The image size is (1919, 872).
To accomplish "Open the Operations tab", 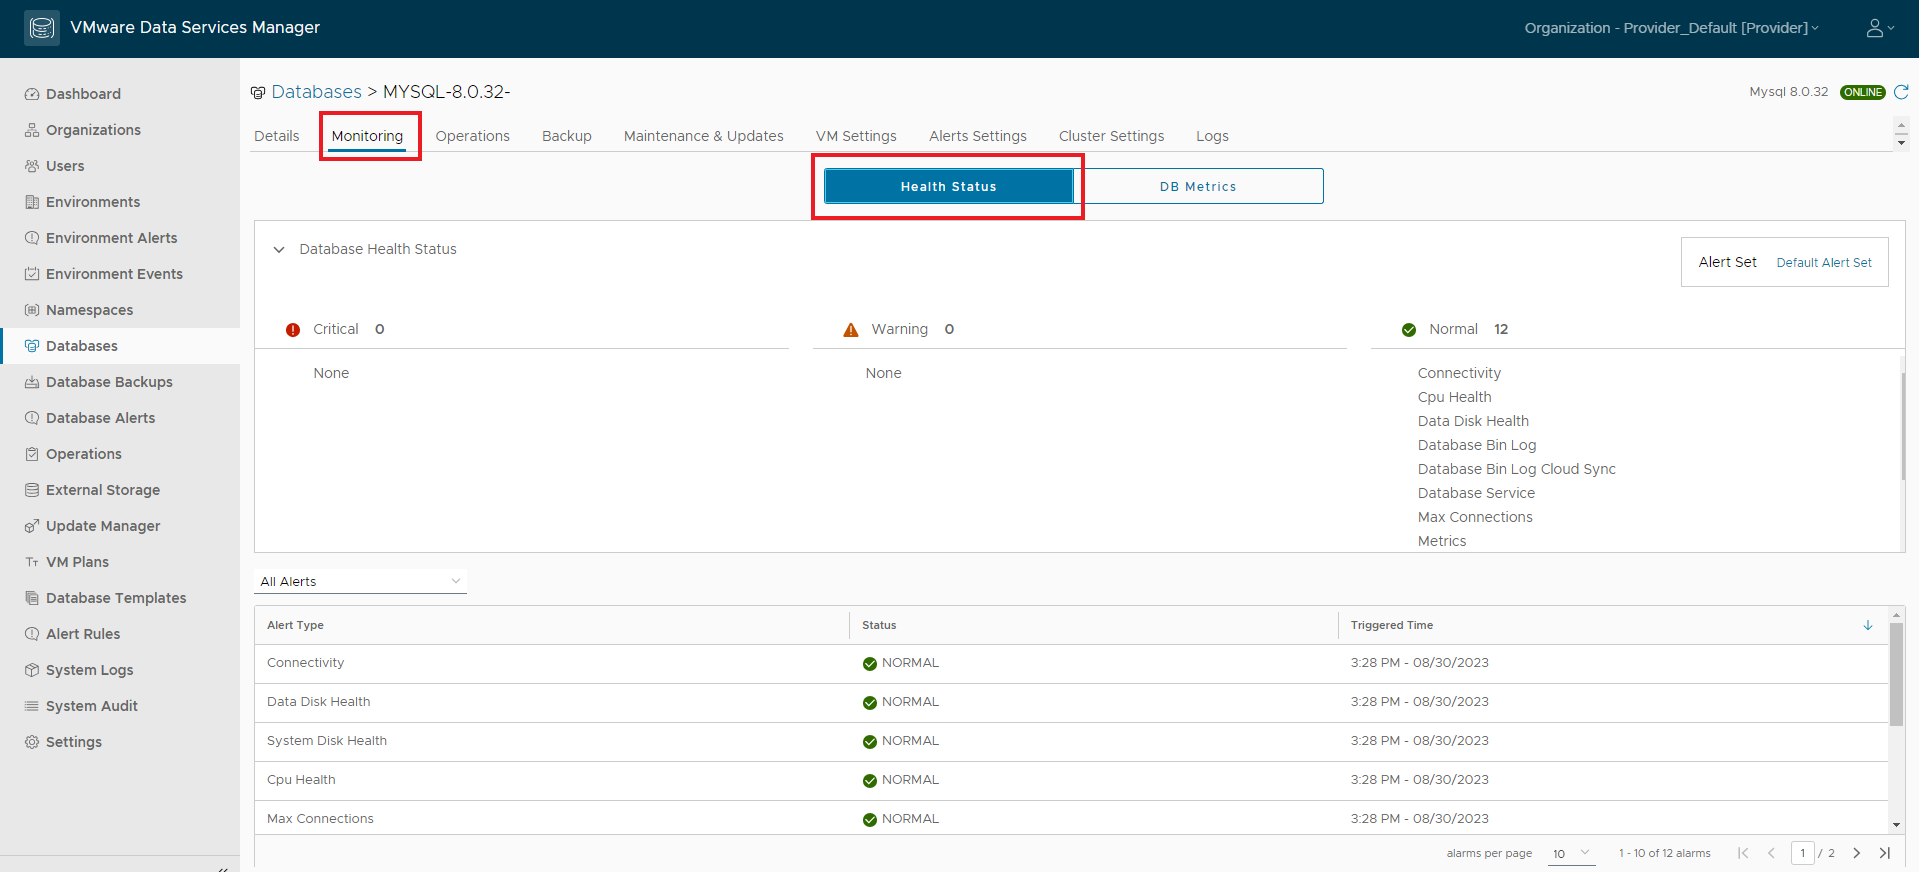I will click(x=473, y=136).
